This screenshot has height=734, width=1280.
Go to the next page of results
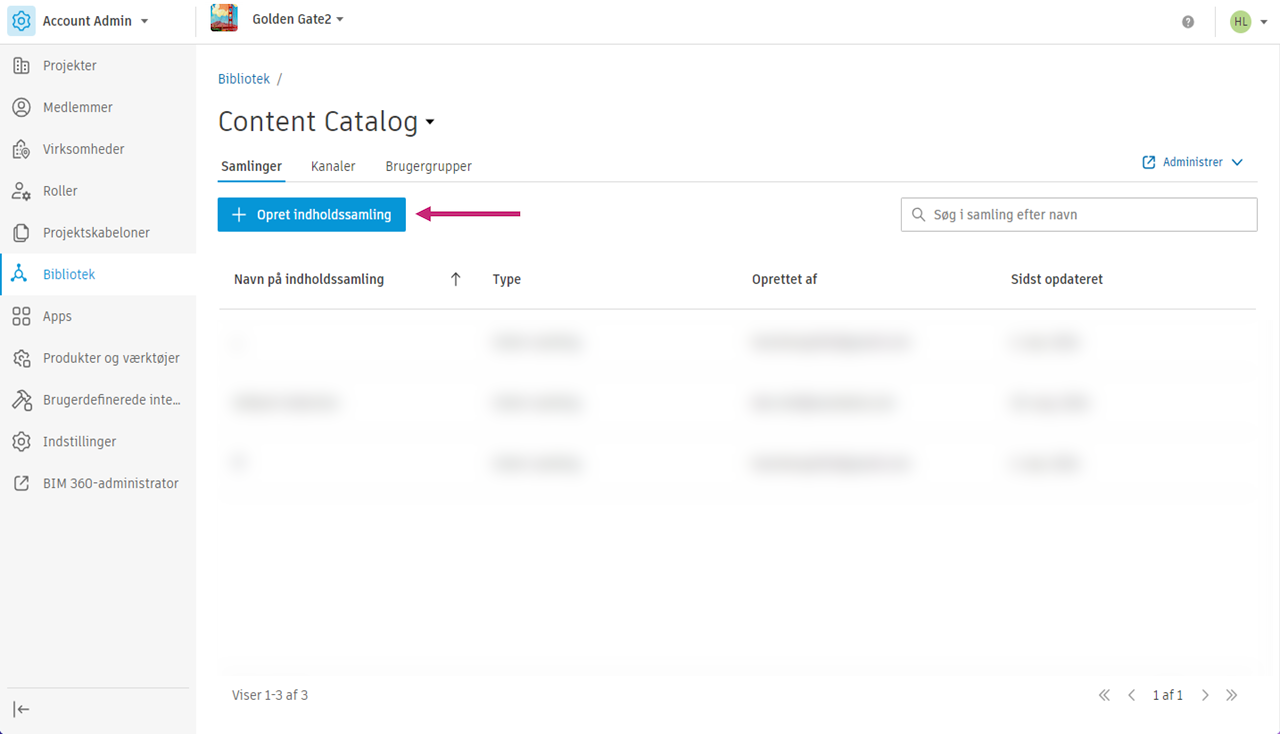[x=1205, y=695]
